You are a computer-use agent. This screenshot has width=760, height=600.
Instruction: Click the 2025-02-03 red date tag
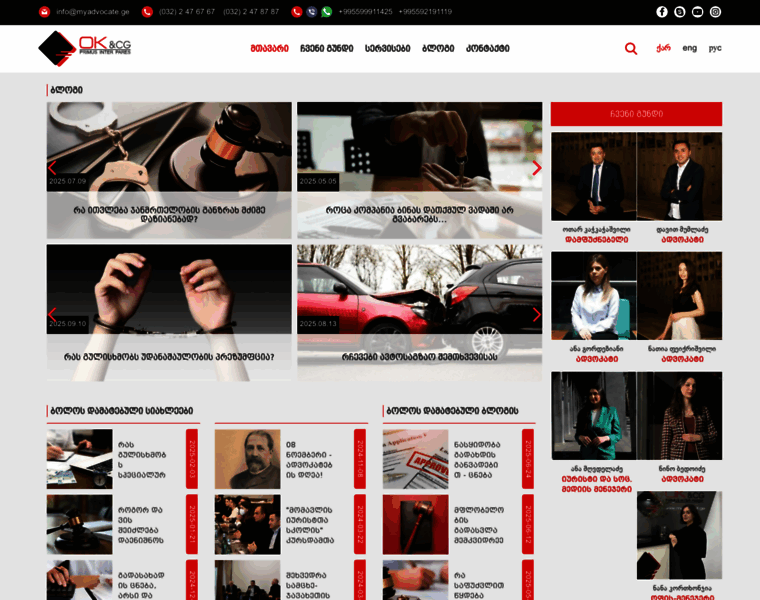192,459
